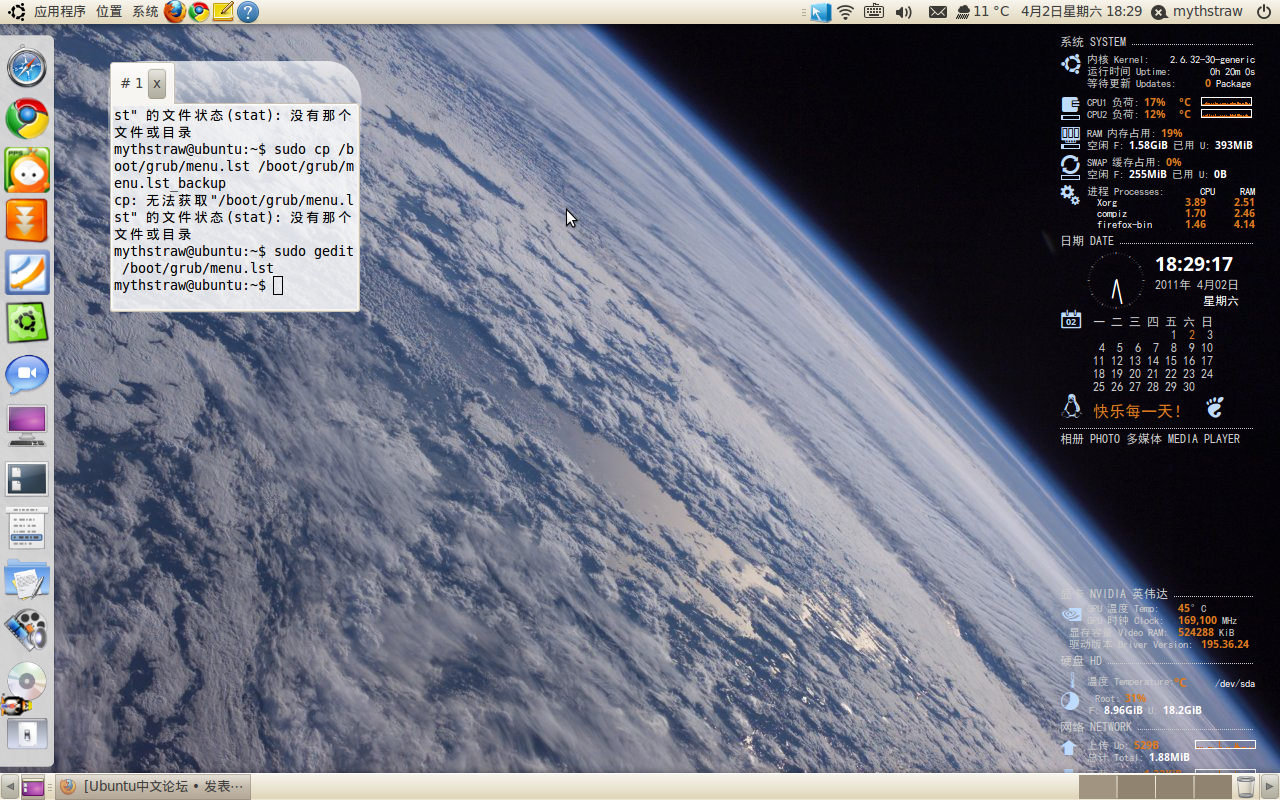Open the mail envelope indicator
1280x800 pixels.
click(938, 12)
